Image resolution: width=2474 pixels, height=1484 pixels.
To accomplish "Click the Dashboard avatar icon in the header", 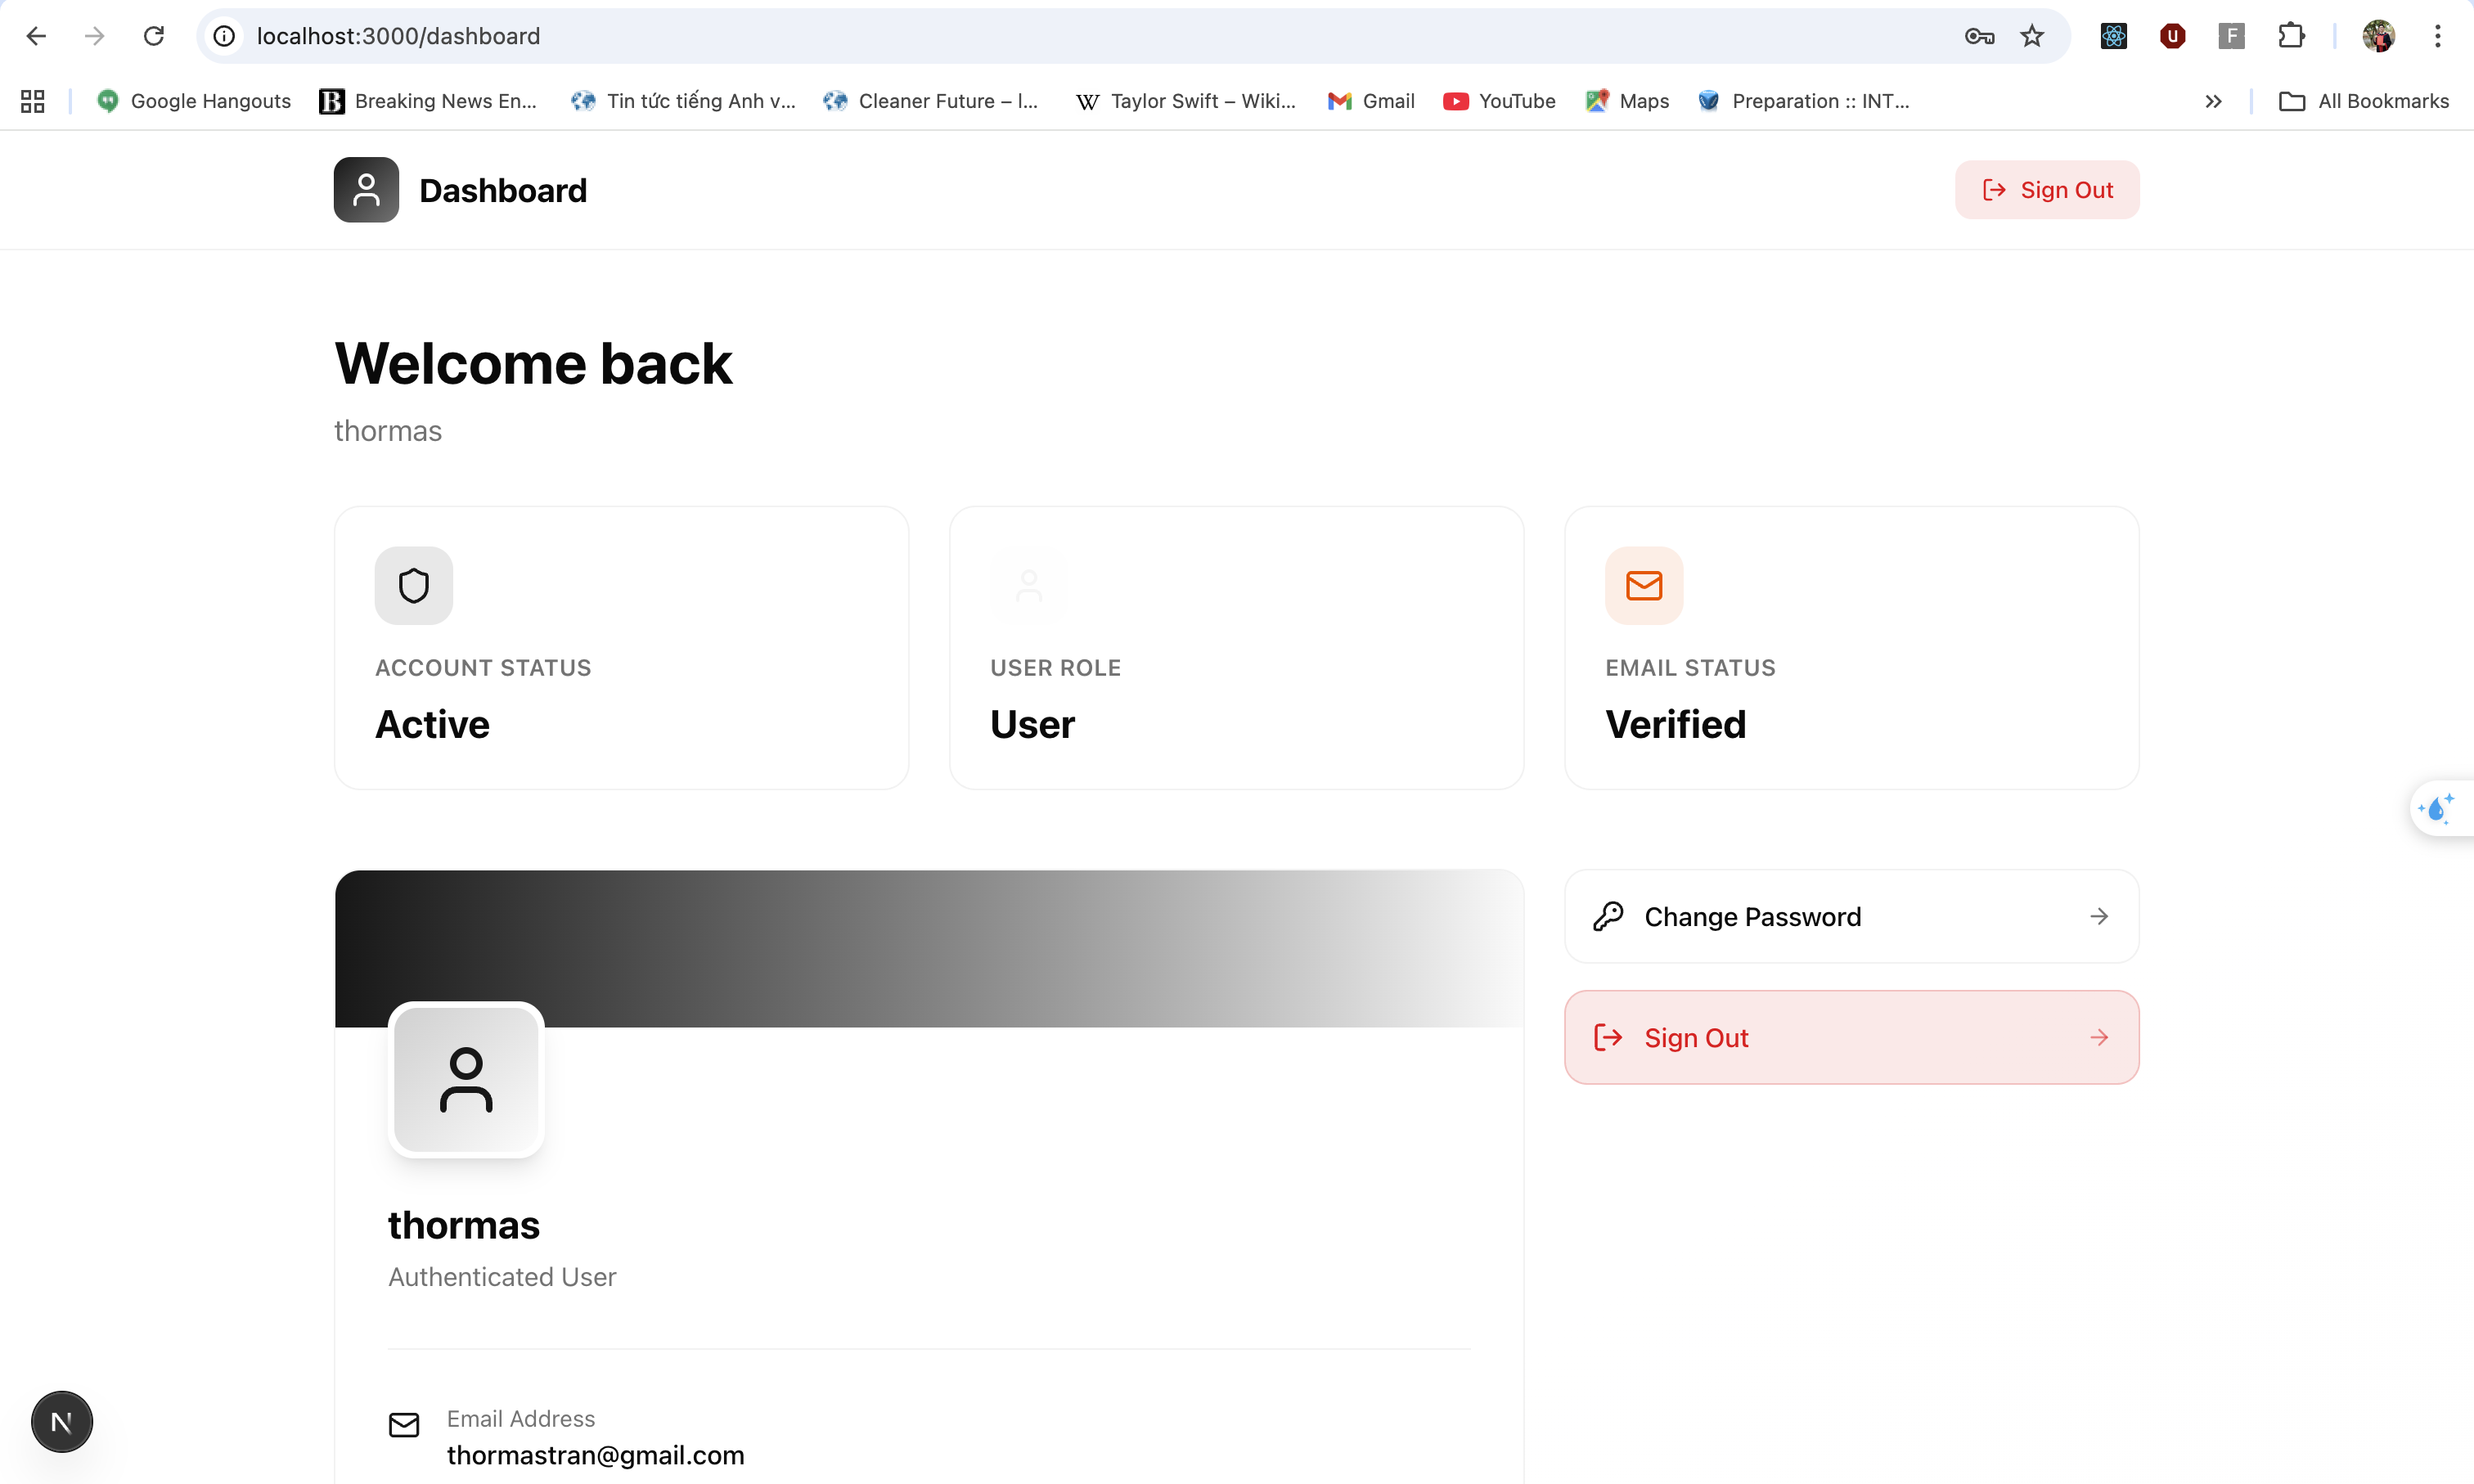I will point(365,189).
